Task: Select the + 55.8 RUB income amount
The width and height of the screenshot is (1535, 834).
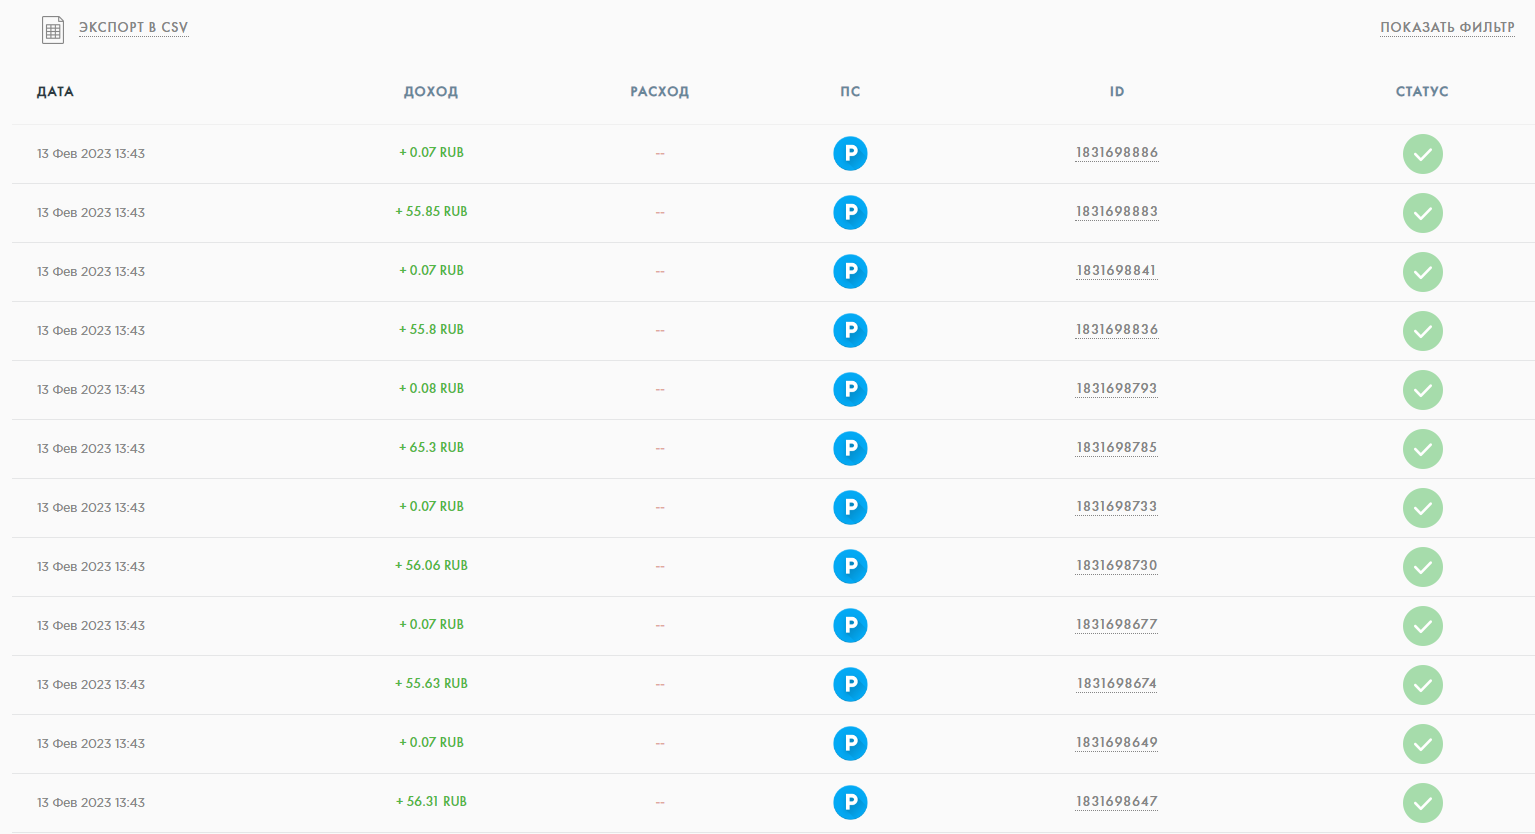Action: pos(431,330)
